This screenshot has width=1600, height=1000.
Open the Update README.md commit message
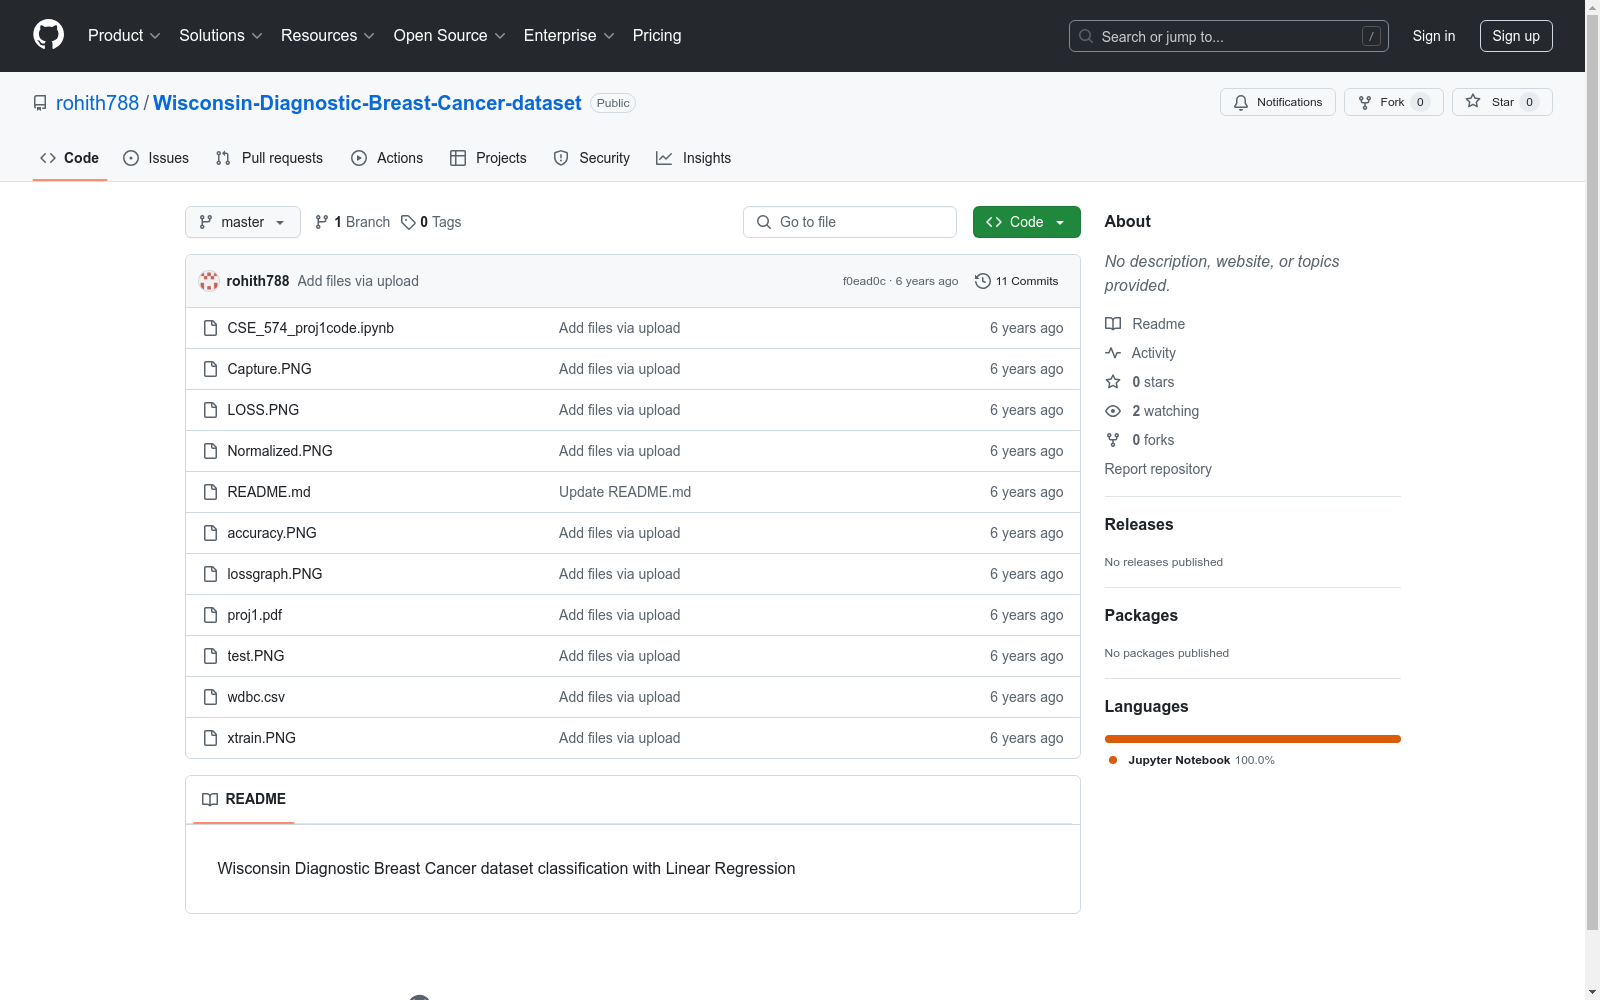625,492
